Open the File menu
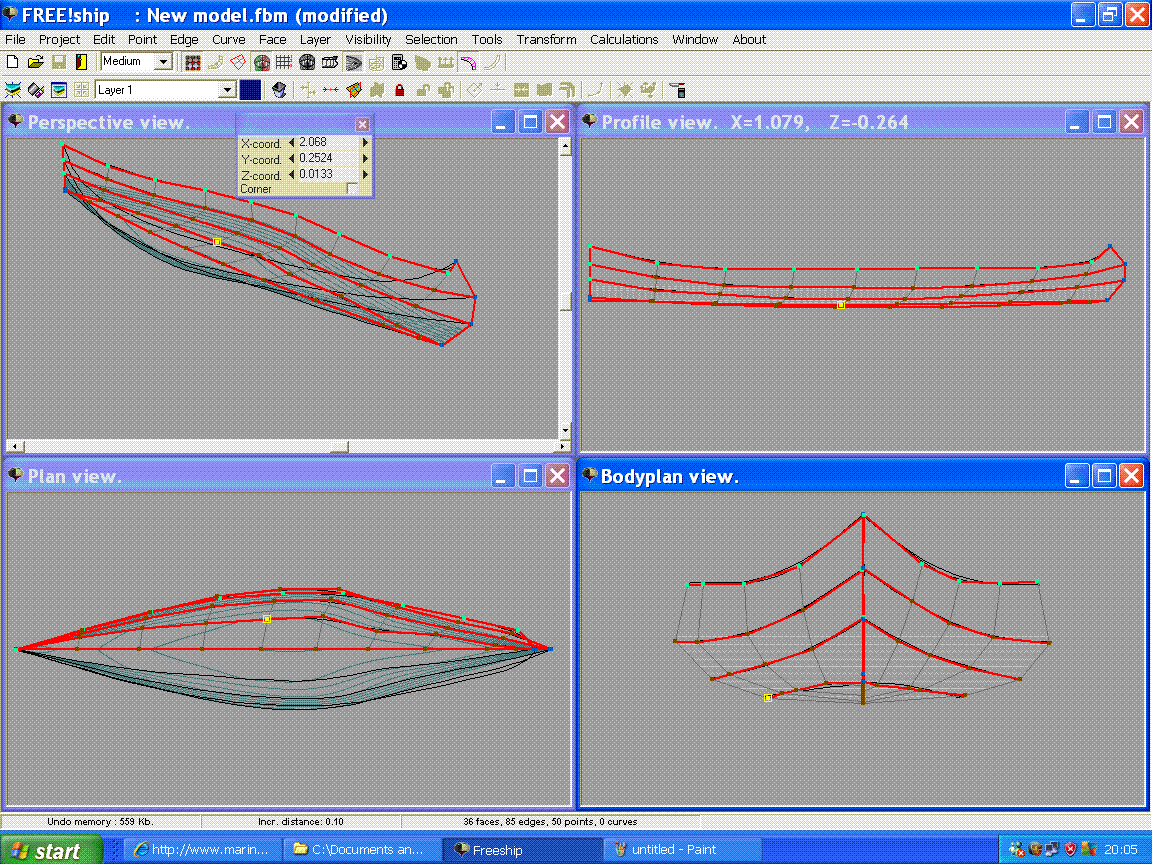 tap(15, 40)
